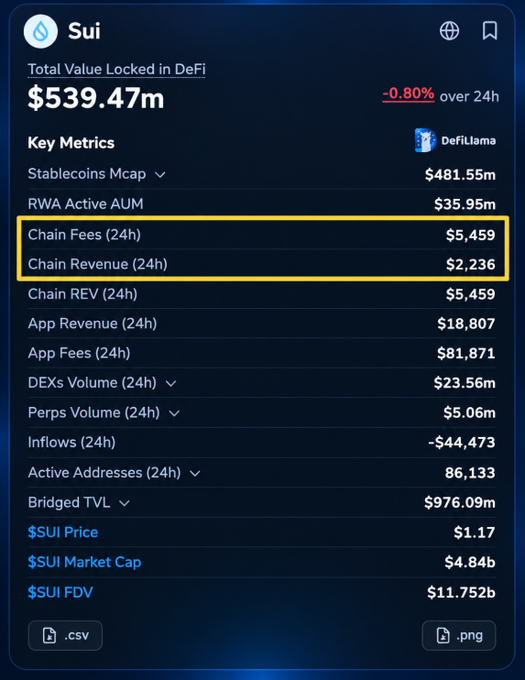
Task: Open the $SUI Market Cap link
Action: pos(85,562)
